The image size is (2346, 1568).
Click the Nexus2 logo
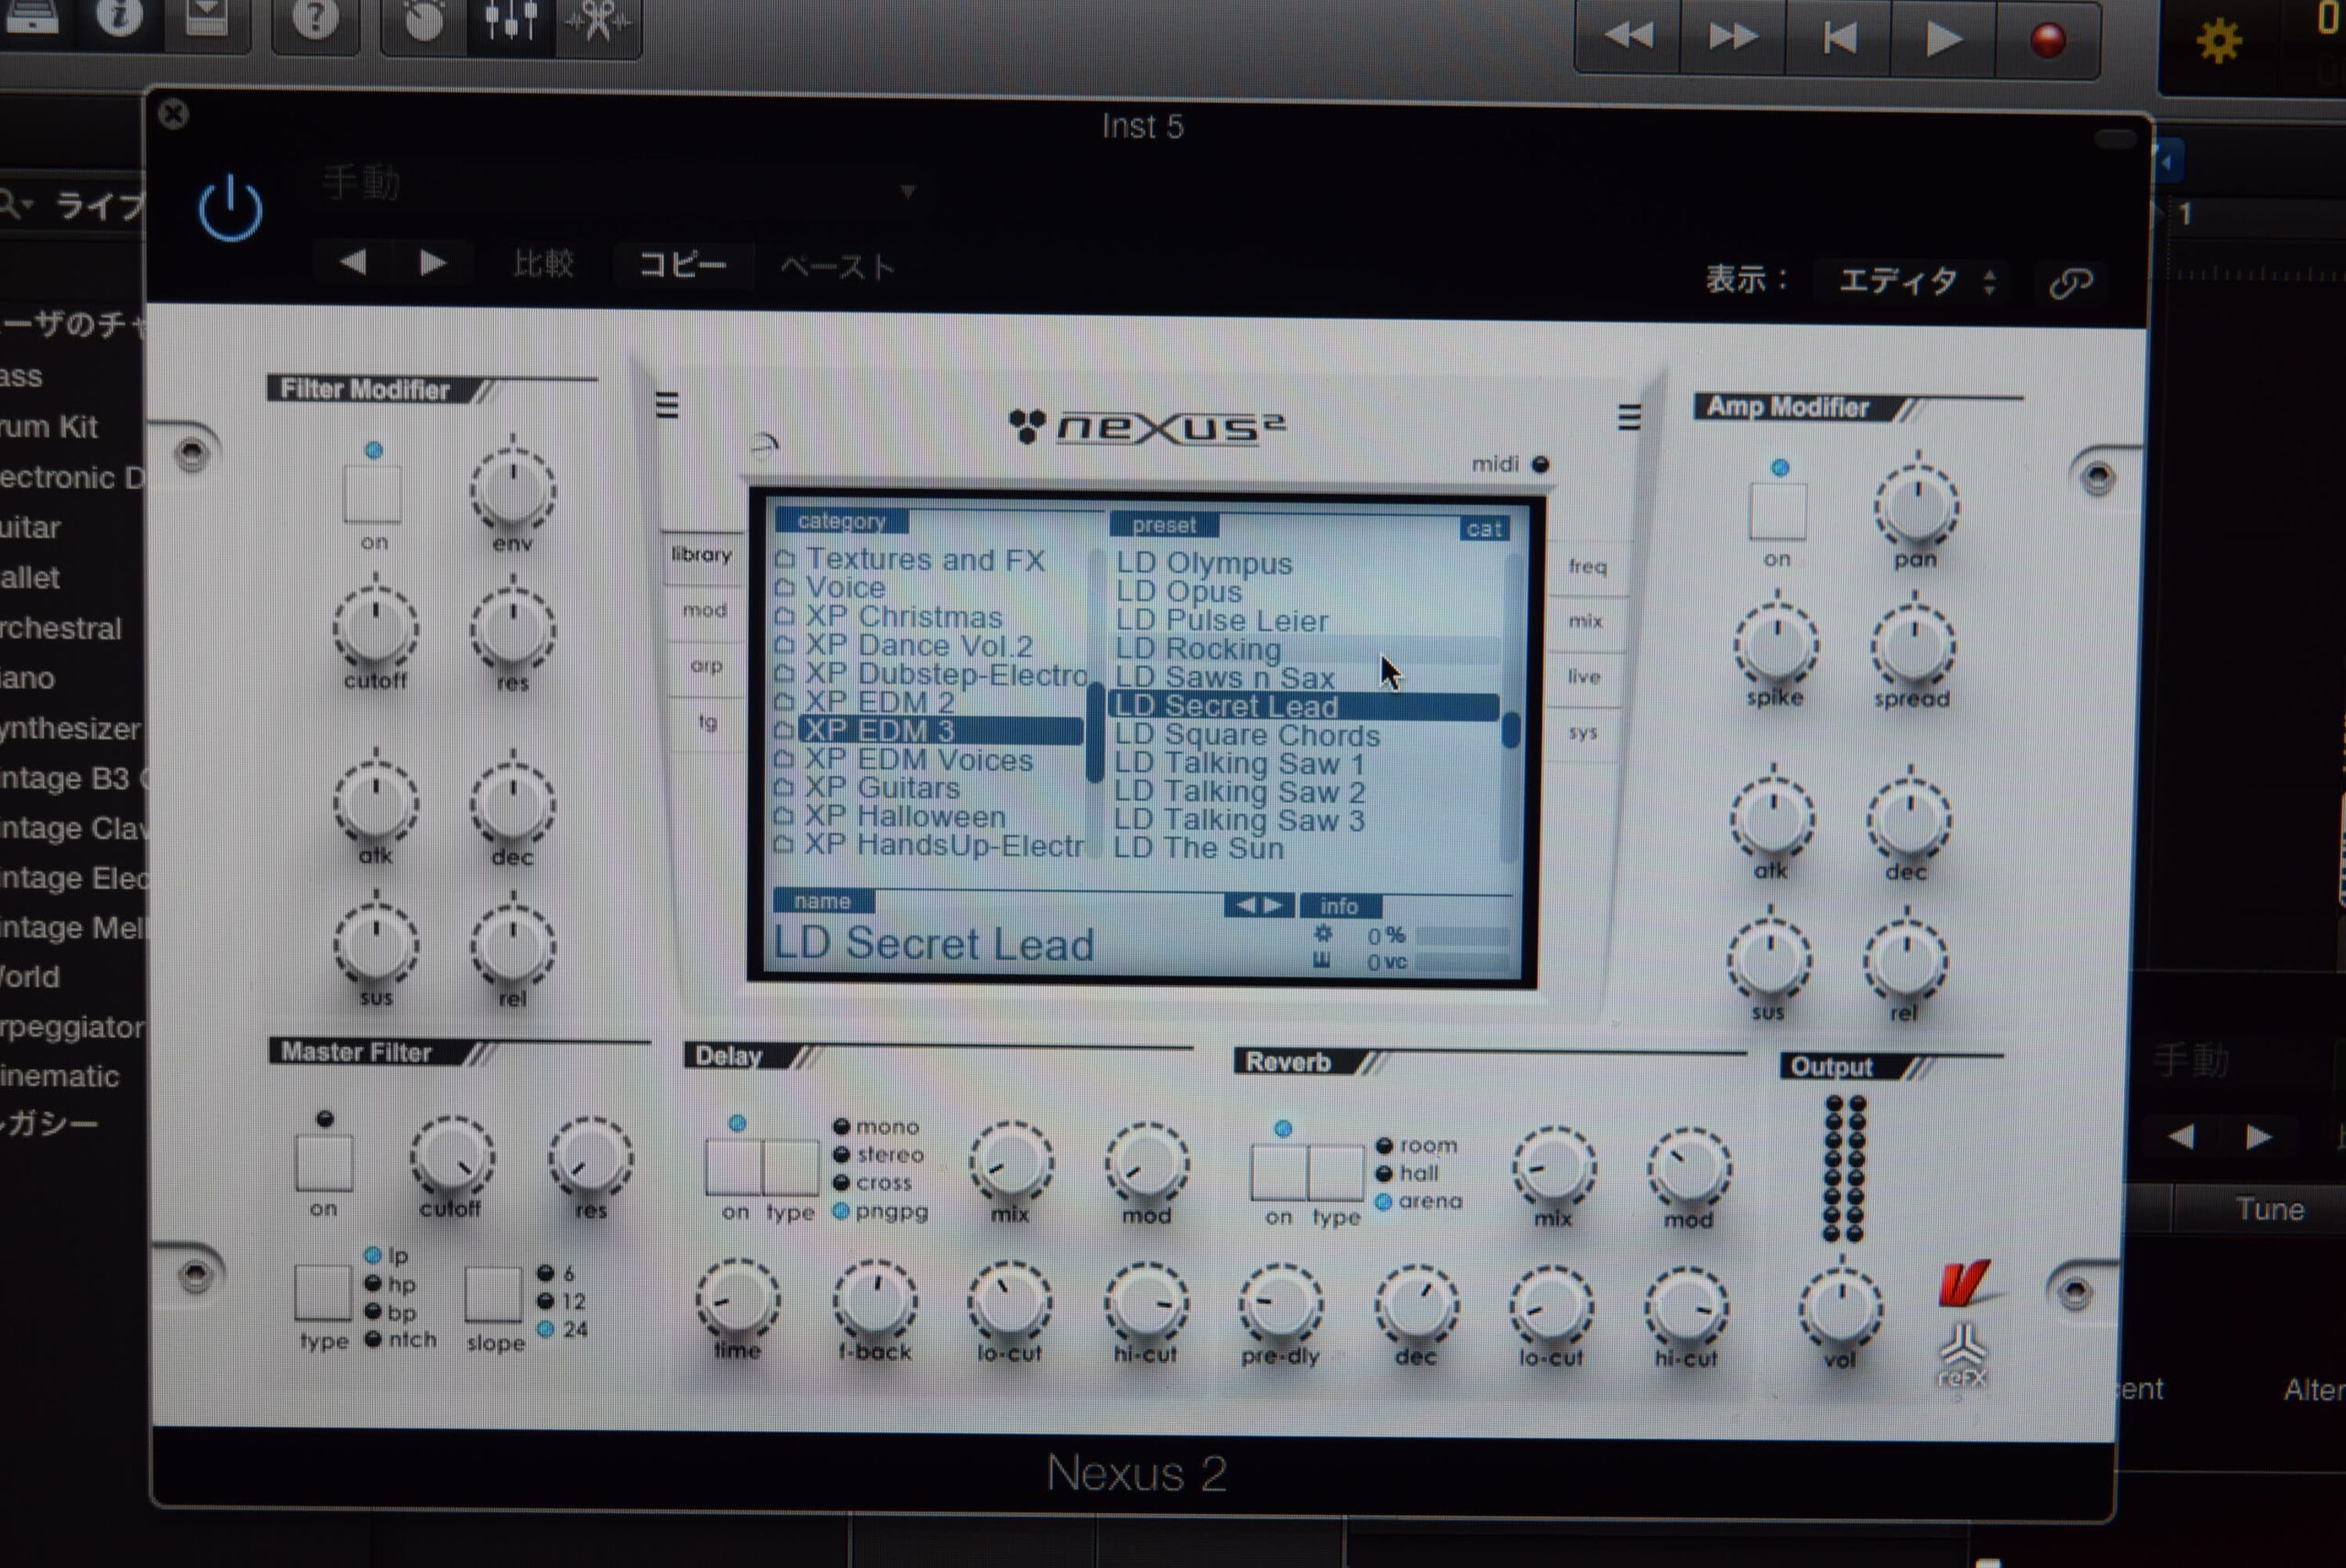tap(1147, 427)
